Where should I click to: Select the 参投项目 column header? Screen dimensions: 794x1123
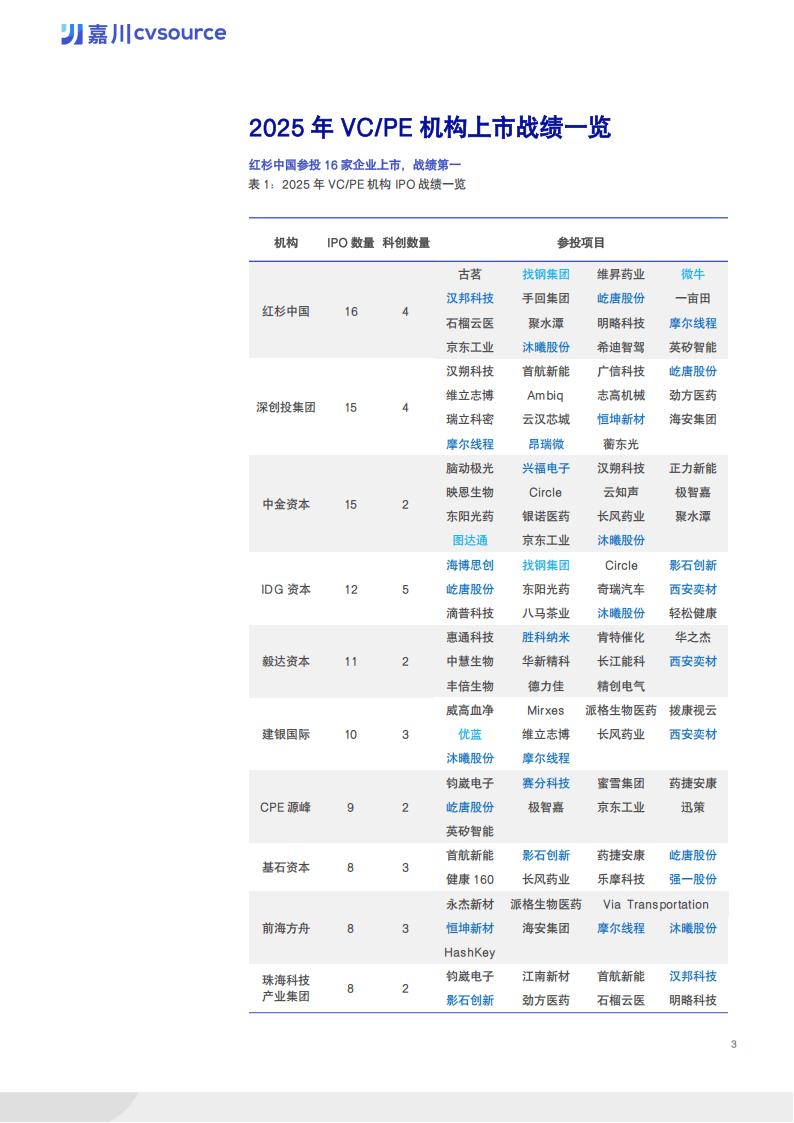pyautogui.click(x=581, y=243)
